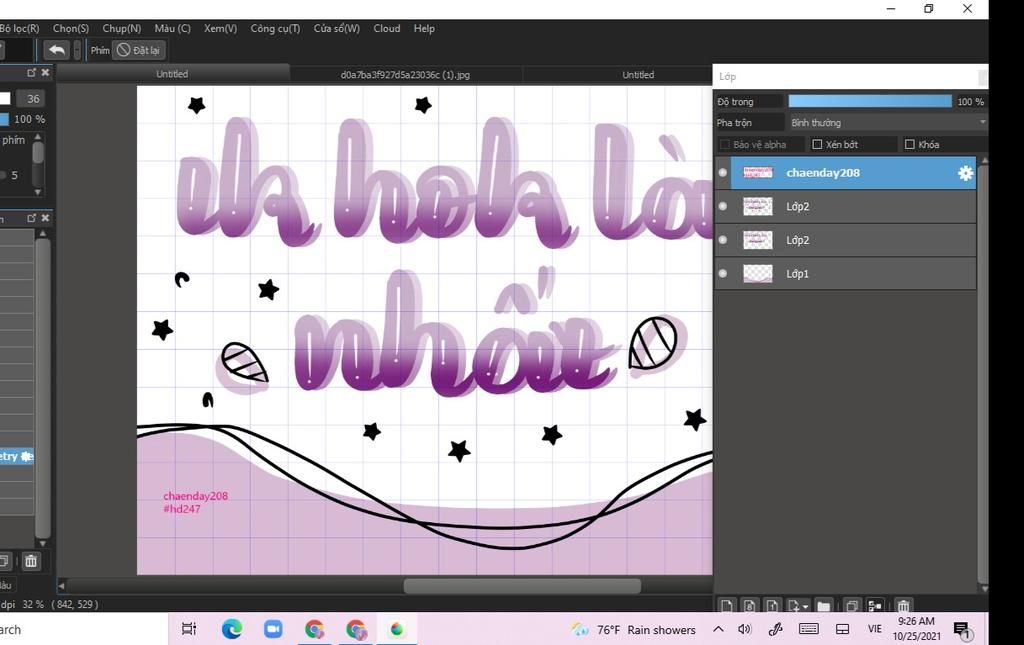Click brush list scroll up arrow
Screen dimensions: 1024x645
(x=42, y=233)
